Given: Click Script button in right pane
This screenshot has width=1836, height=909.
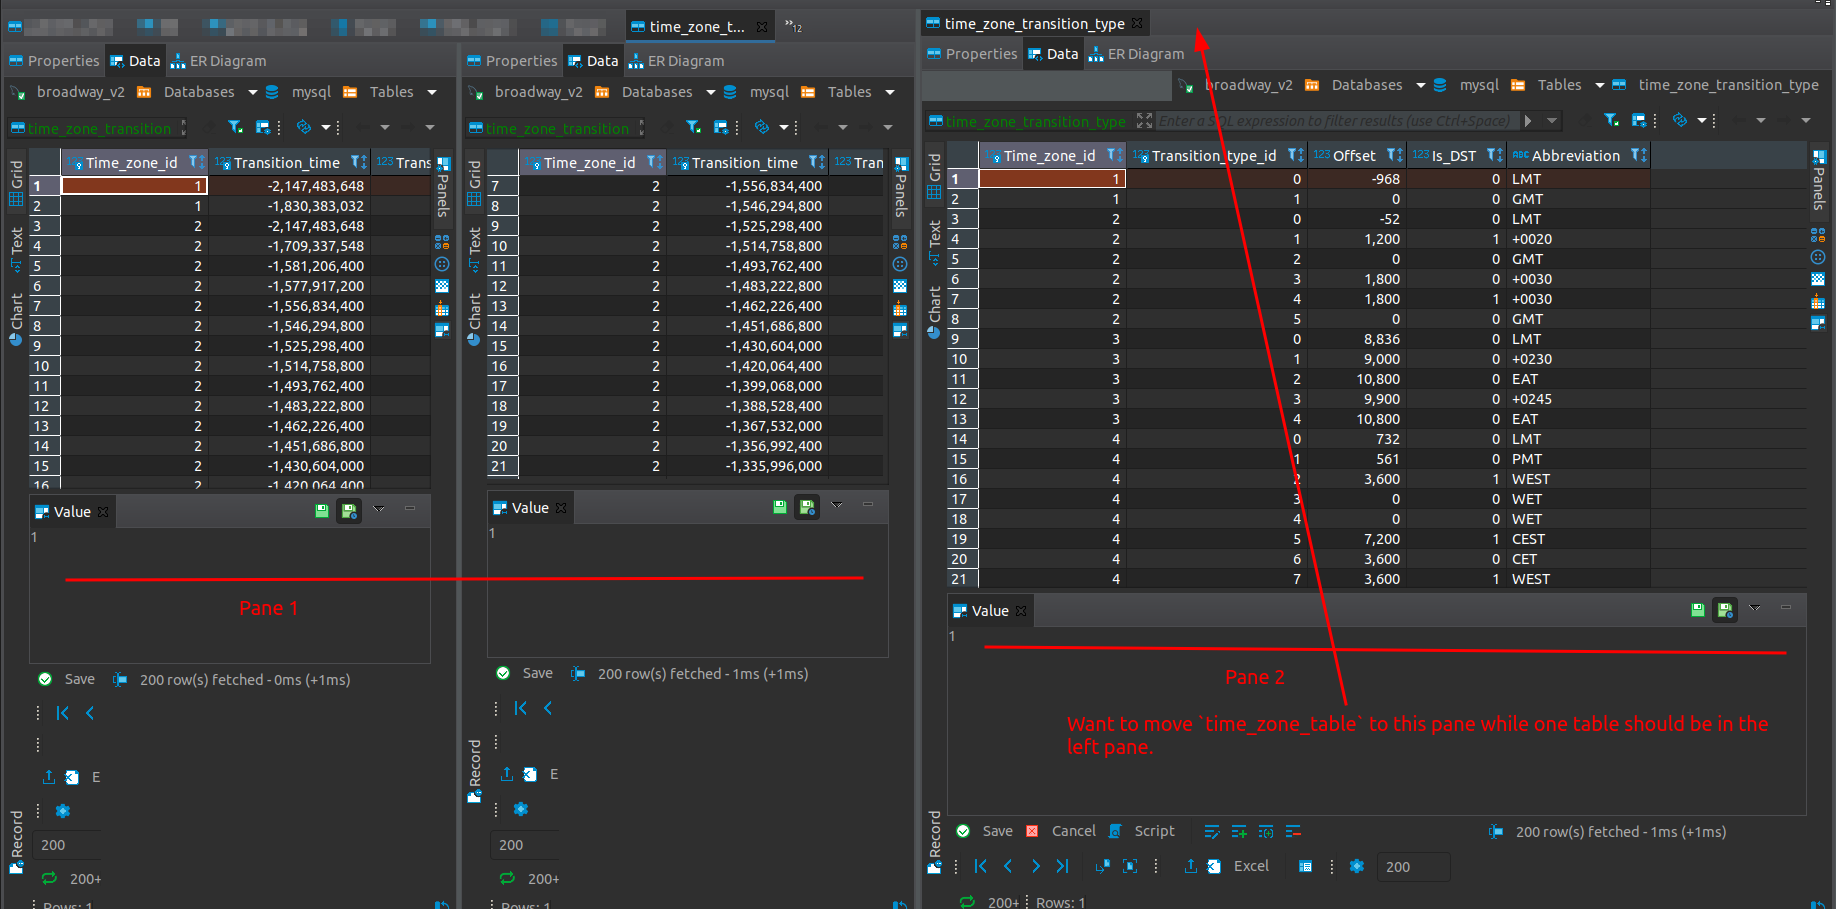Looking at the screenshot, I should [x=1142, y=831].
